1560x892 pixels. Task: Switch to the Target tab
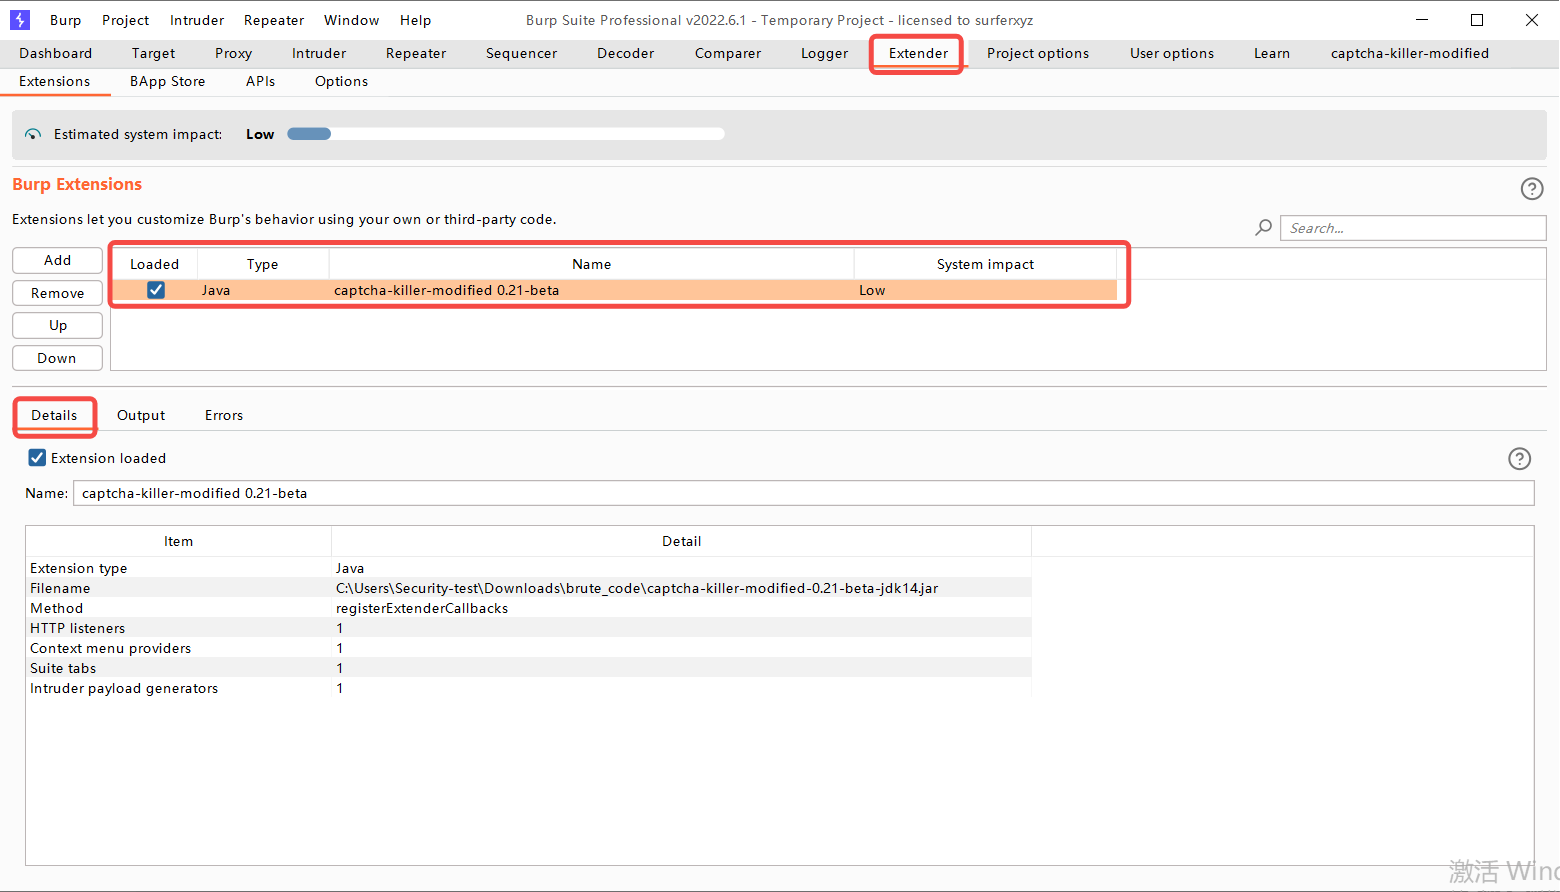coord(153,53)
